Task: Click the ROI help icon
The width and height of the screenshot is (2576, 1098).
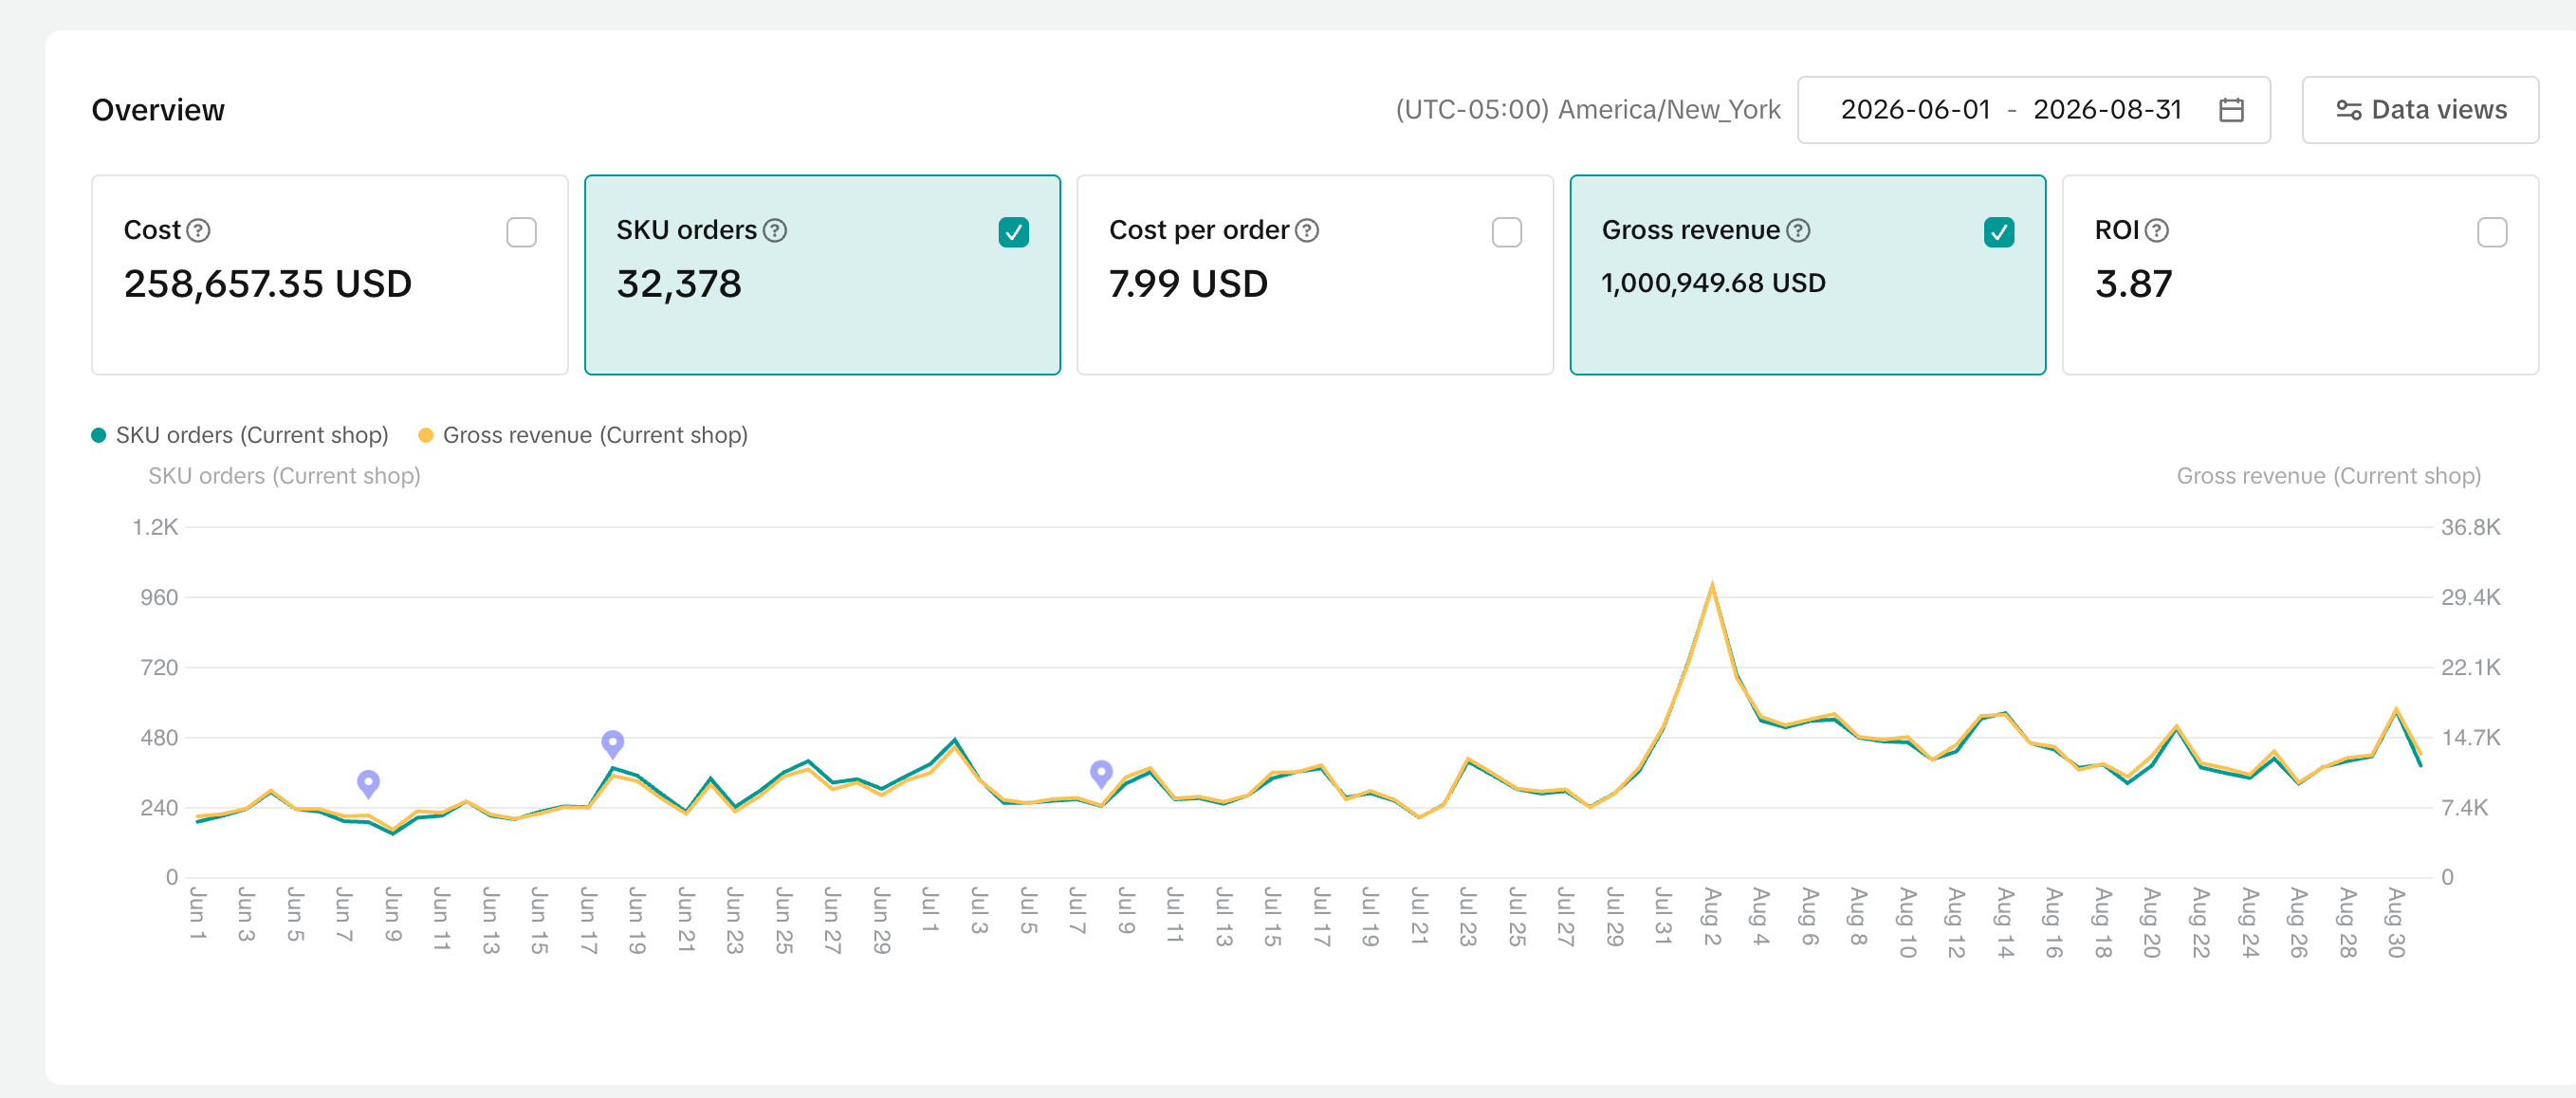Action: [2157, 230]
